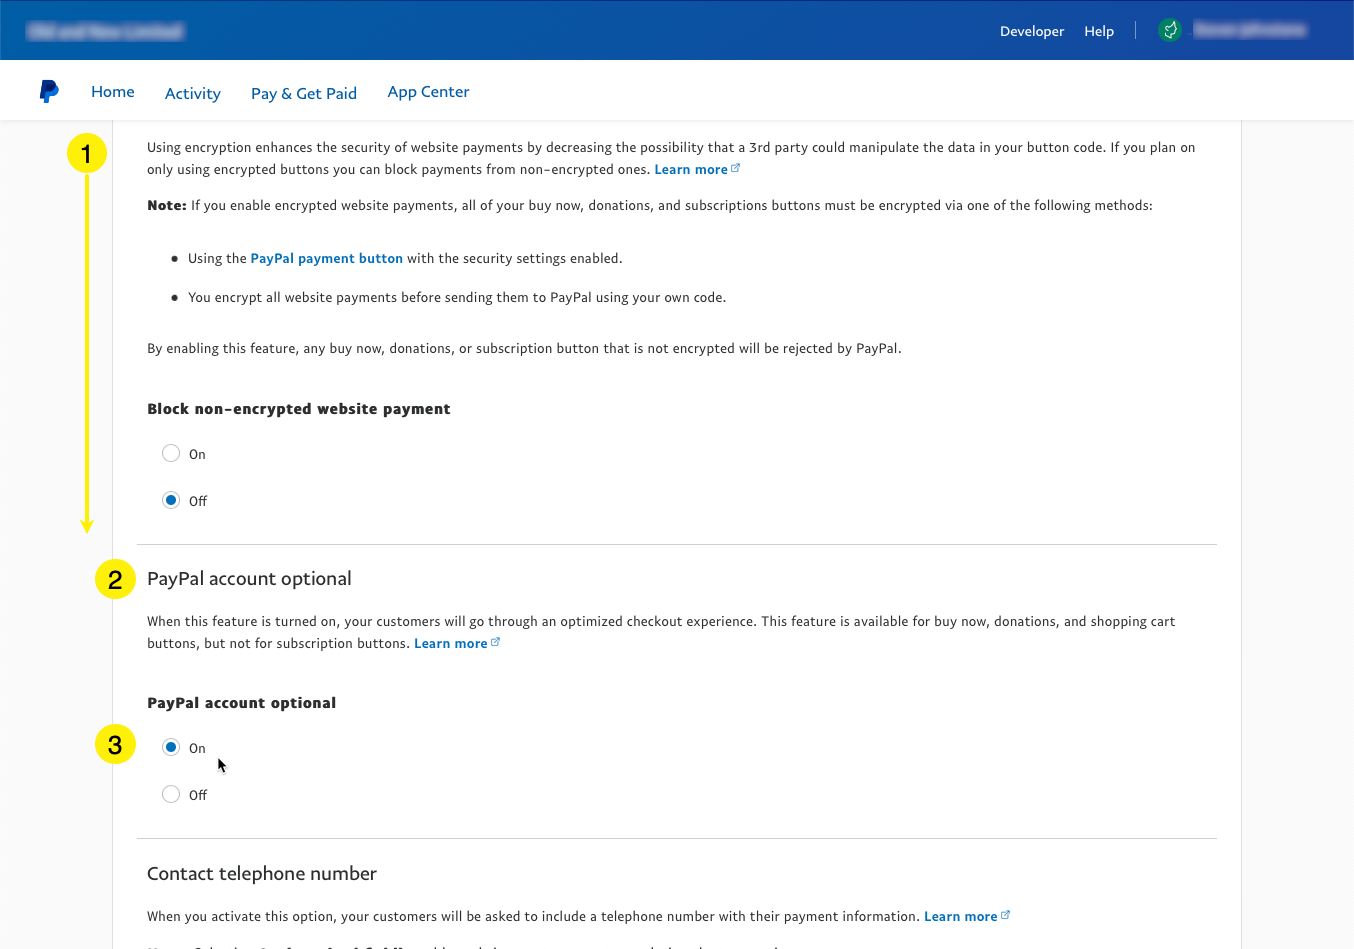The width and height of the screenshot is (1354, 949).
Task: Open the App Center menu
Action: click(x=428, y=92)
